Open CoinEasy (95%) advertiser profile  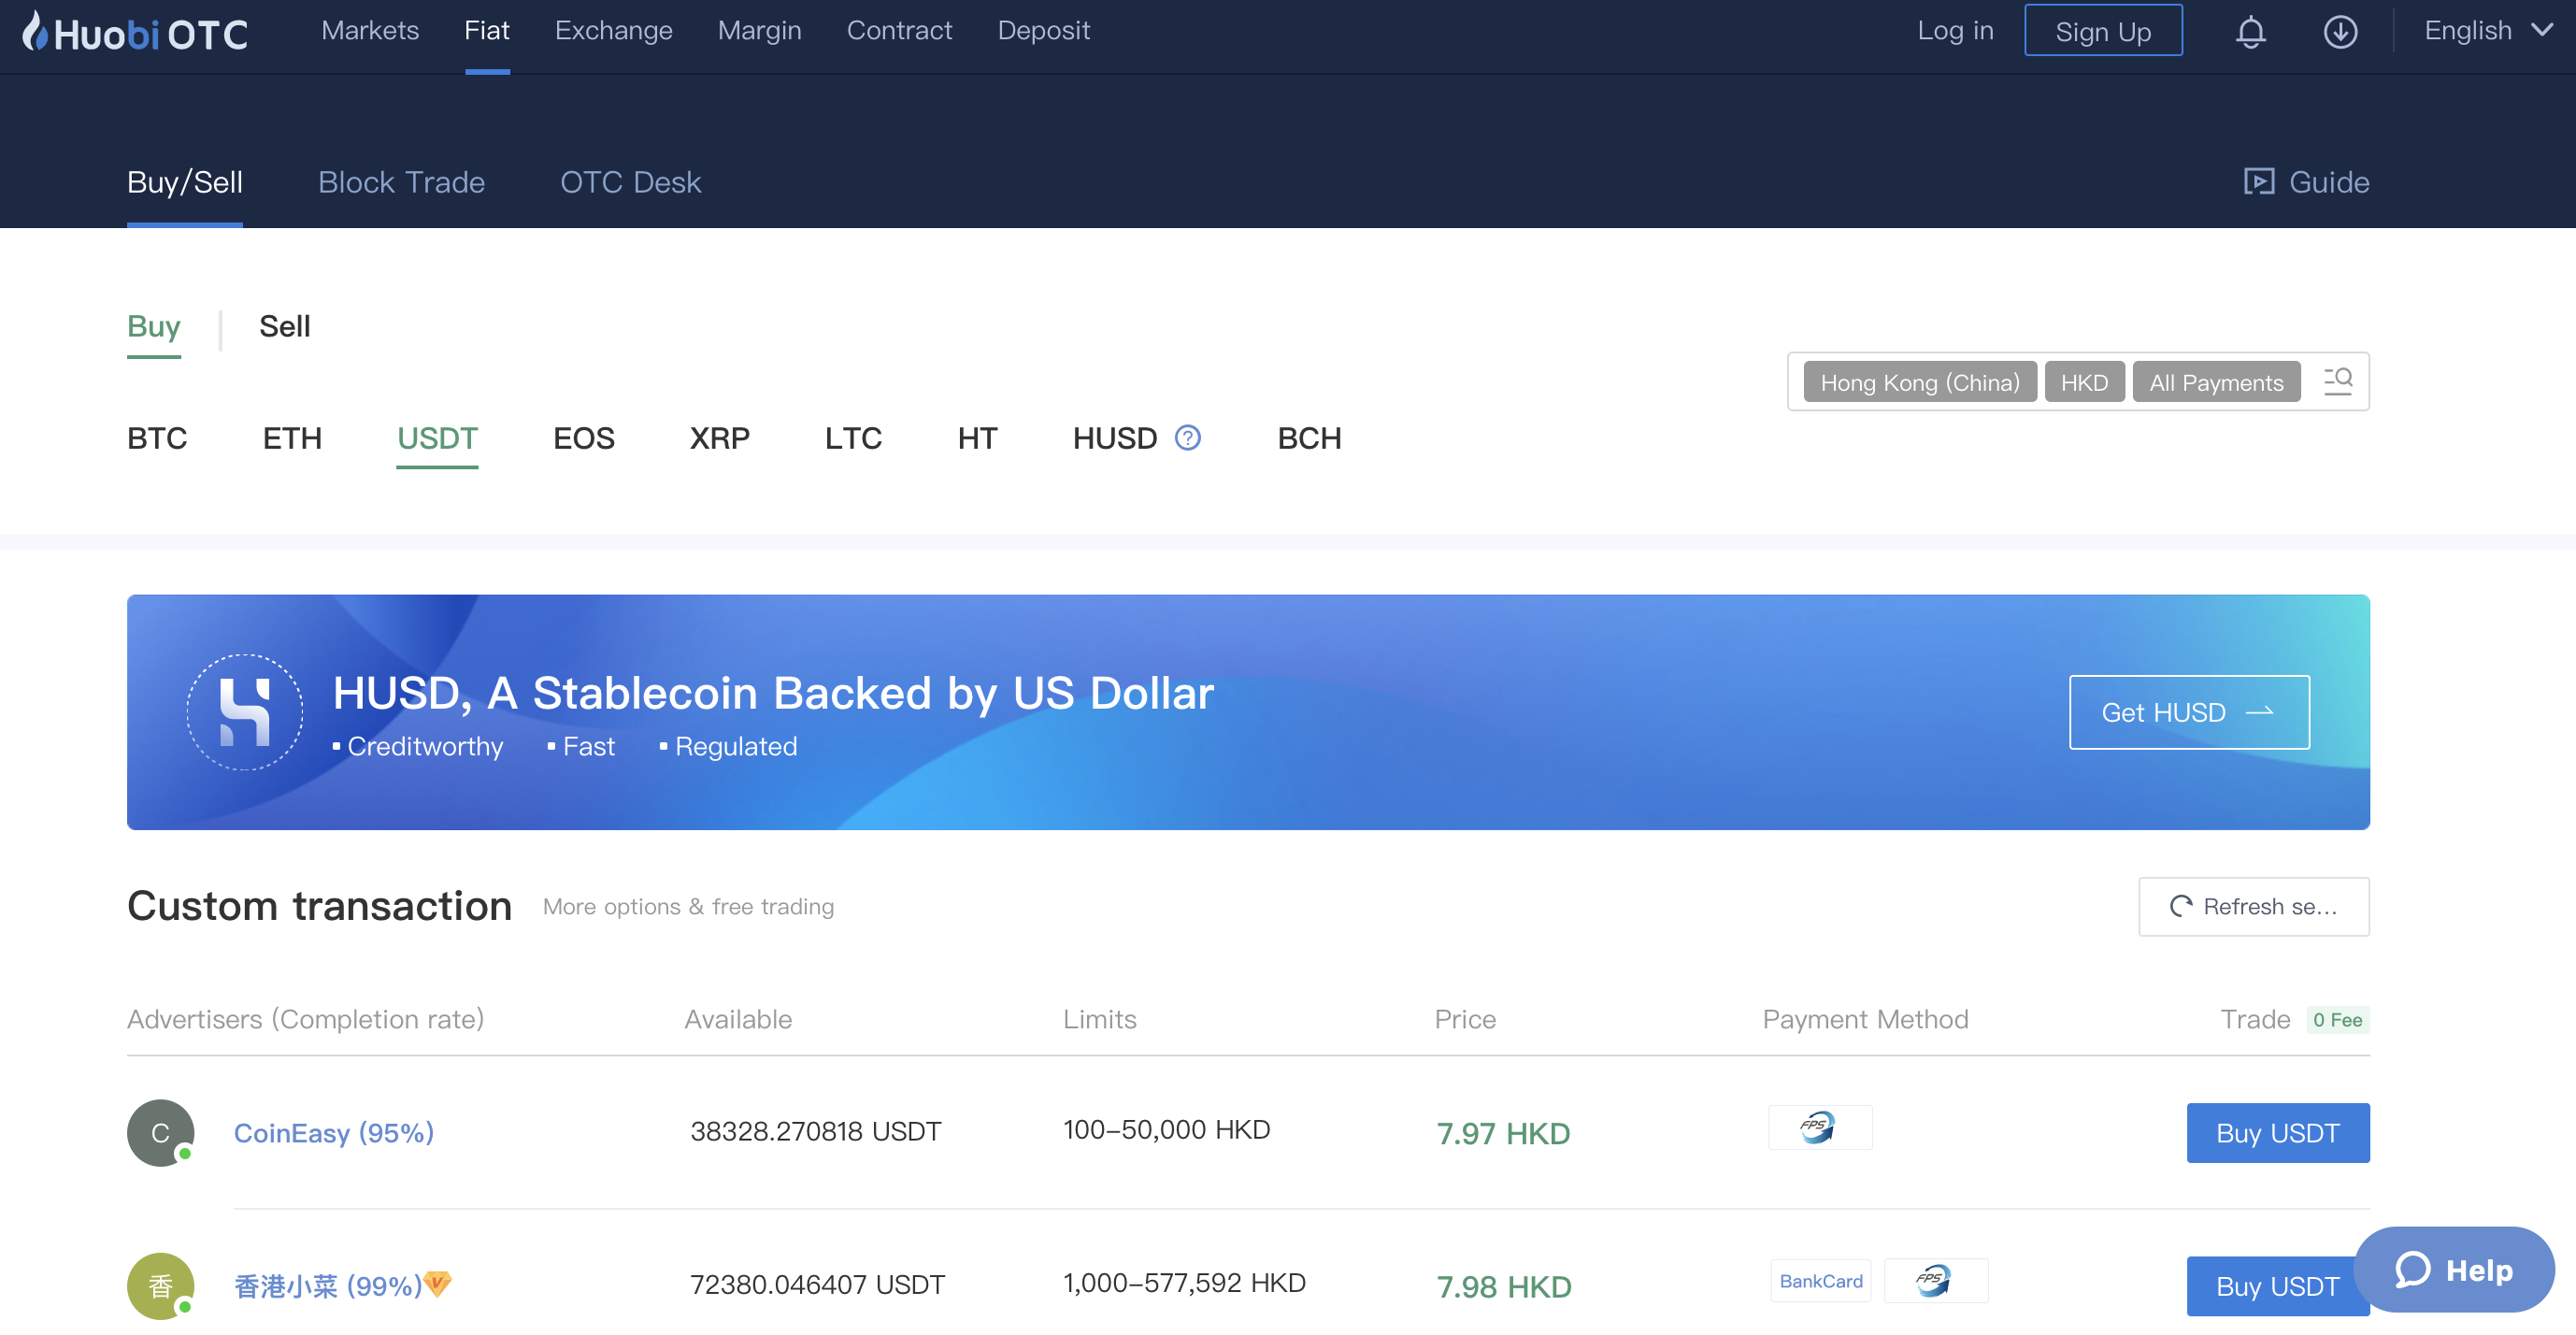(333, 1132)
